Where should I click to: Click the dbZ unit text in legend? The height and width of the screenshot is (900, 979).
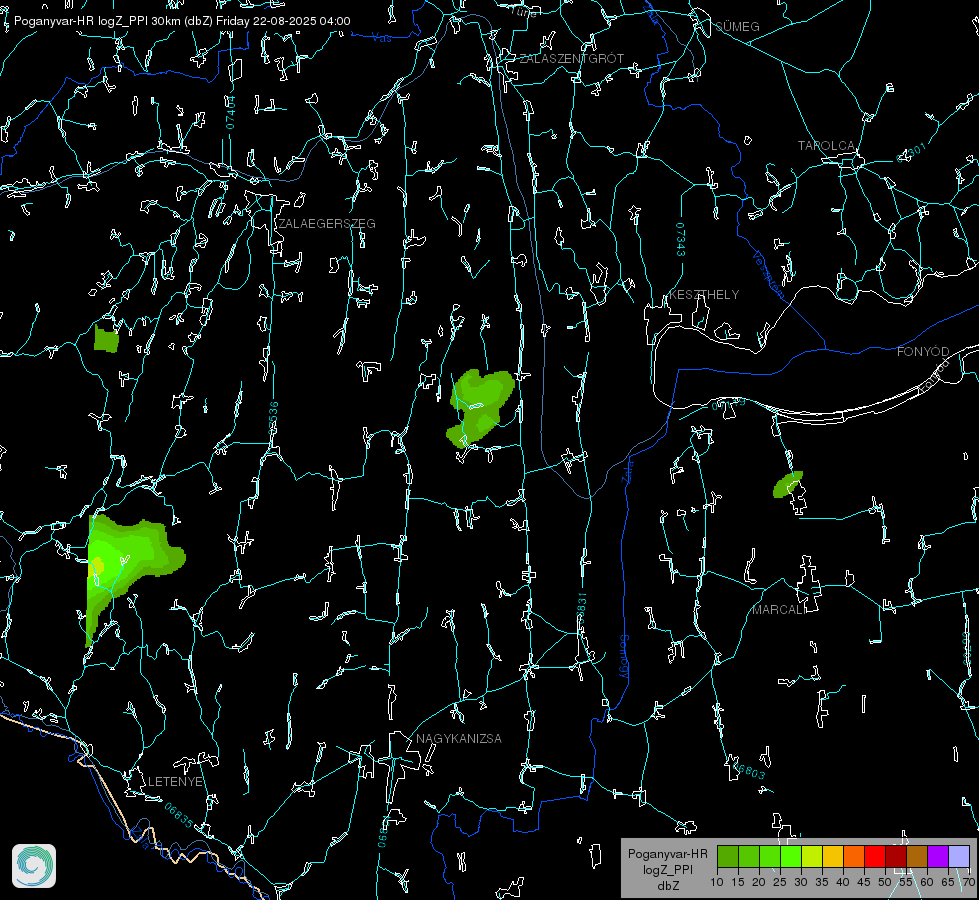667,886
